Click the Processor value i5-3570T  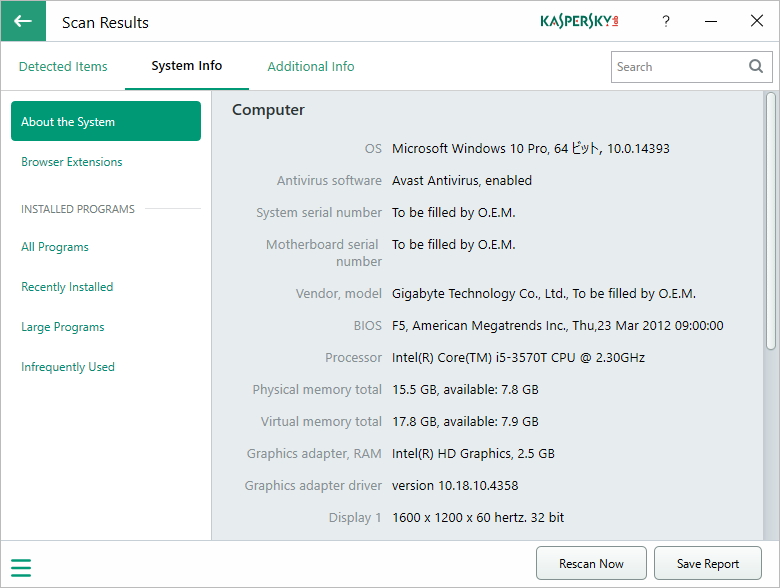tap(518, 357)
